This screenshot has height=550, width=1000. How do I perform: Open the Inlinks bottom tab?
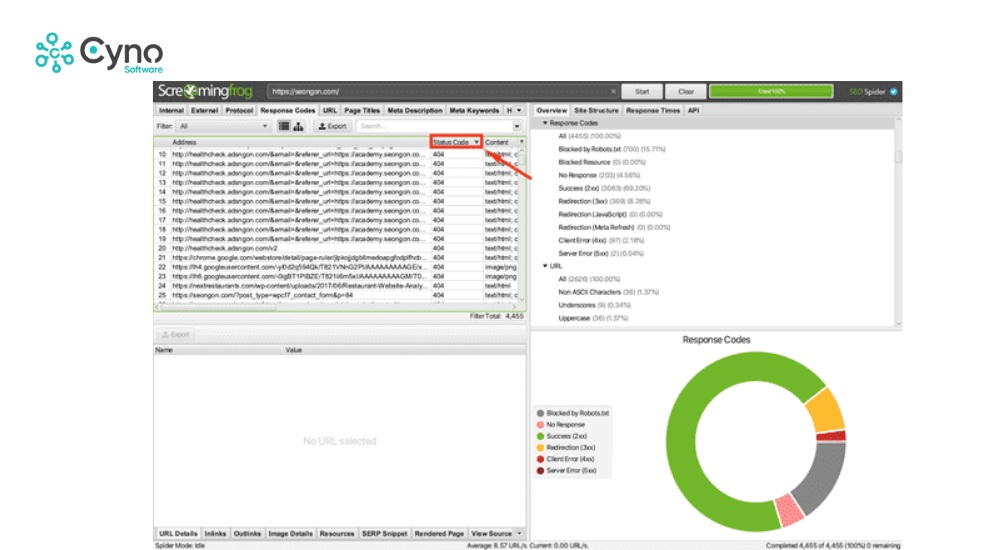coord(215,534)
